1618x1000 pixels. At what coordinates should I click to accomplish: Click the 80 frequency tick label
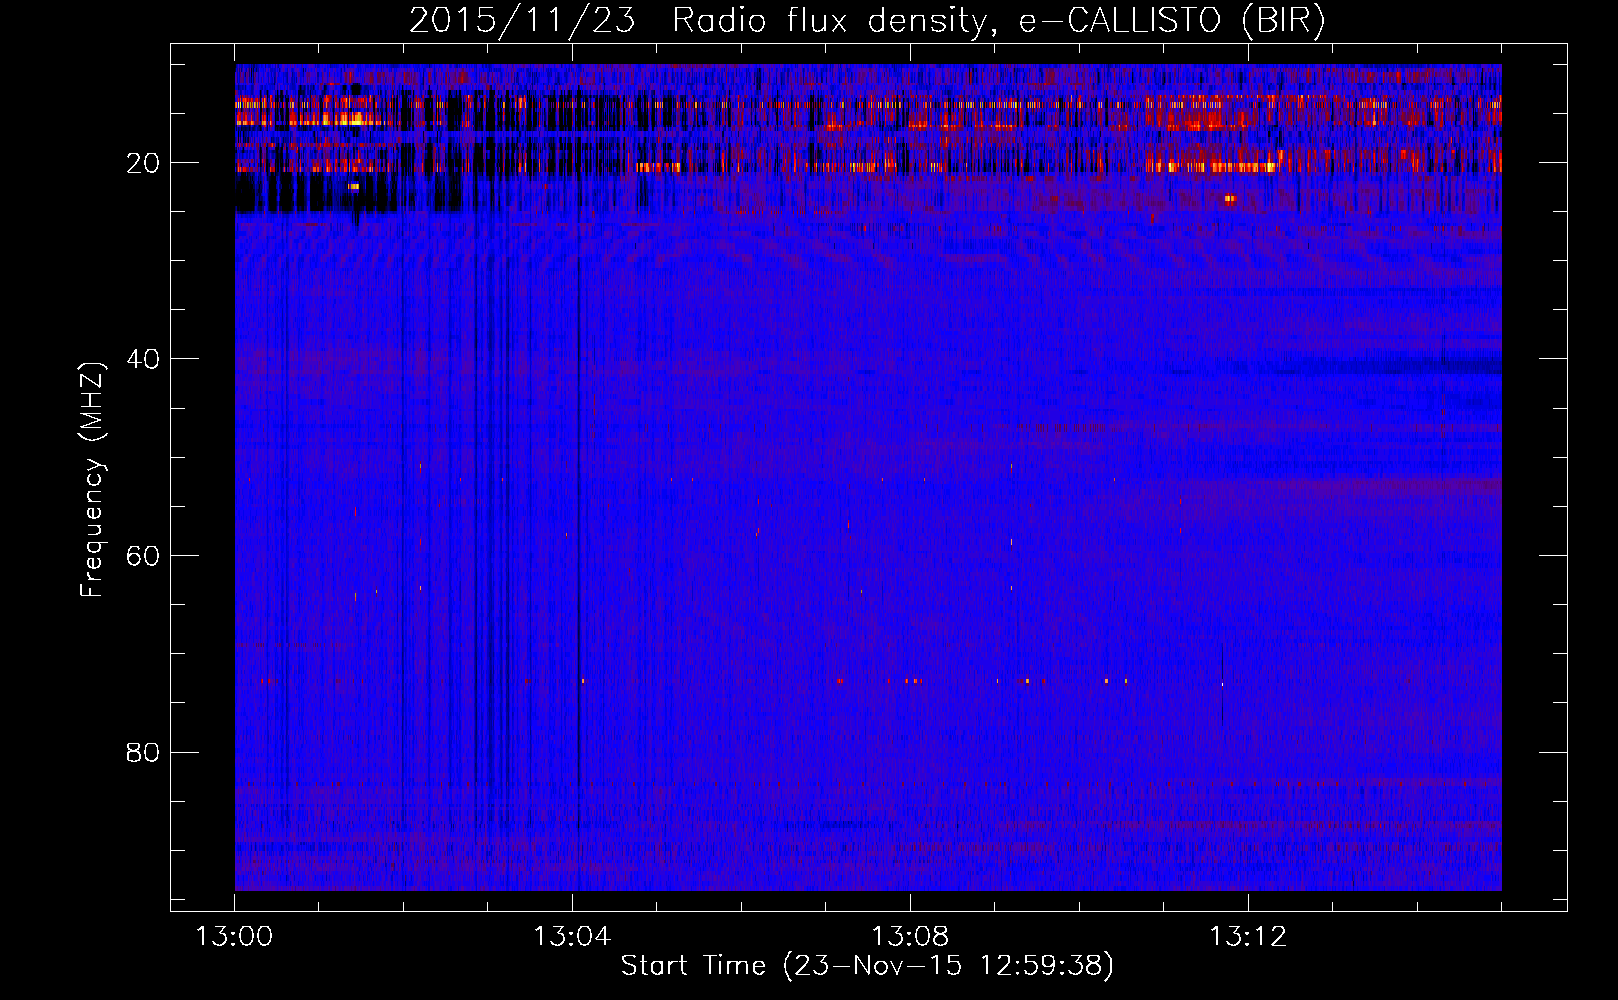[144, 752]
